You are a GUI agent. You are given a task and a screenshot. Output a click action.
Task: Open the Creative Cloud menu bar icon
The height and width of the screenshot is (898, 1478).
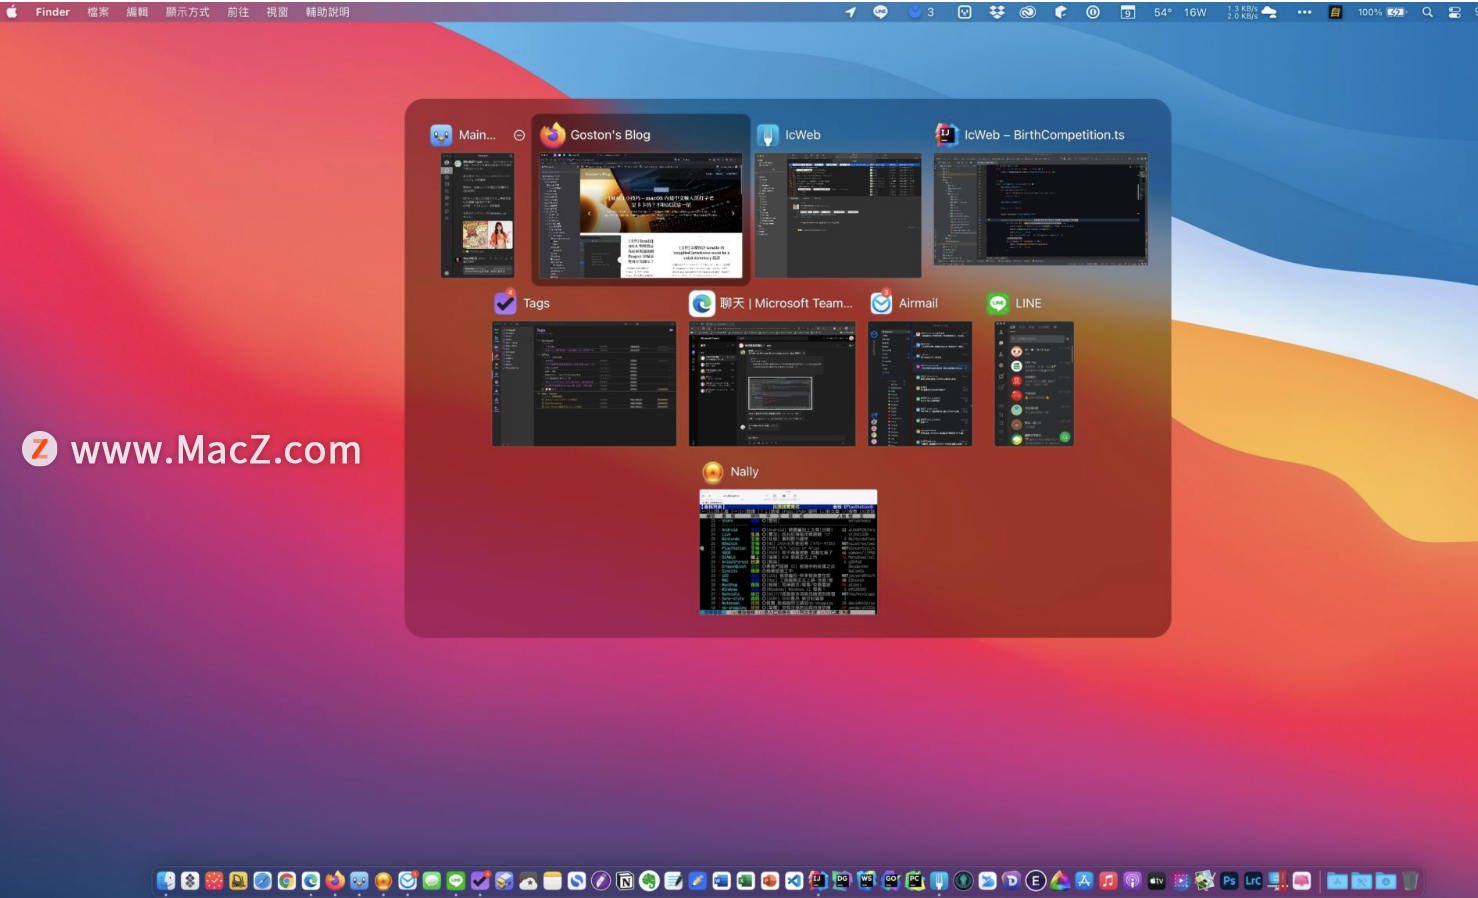click(1027, 12)
